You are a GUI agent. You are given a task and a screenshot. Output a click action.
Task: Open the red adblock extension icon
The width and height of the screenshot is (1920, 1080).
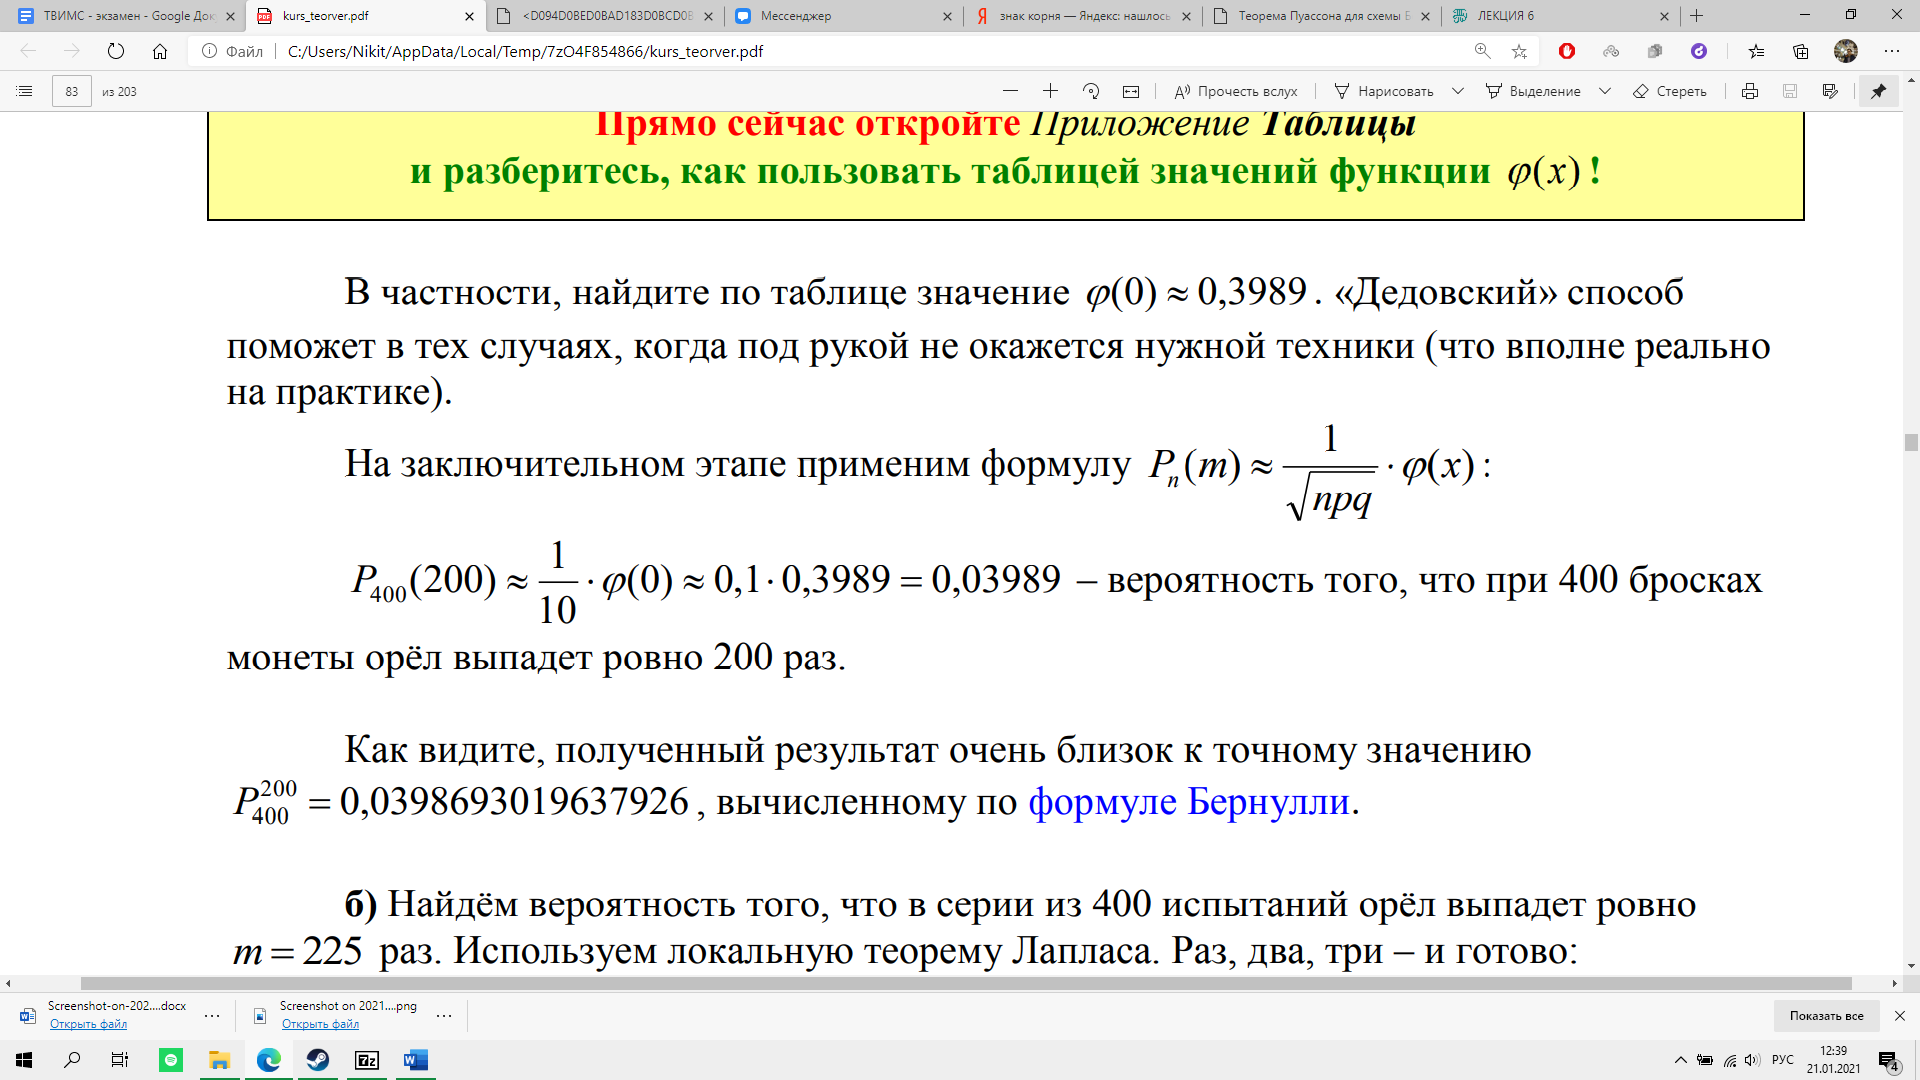1567,51
